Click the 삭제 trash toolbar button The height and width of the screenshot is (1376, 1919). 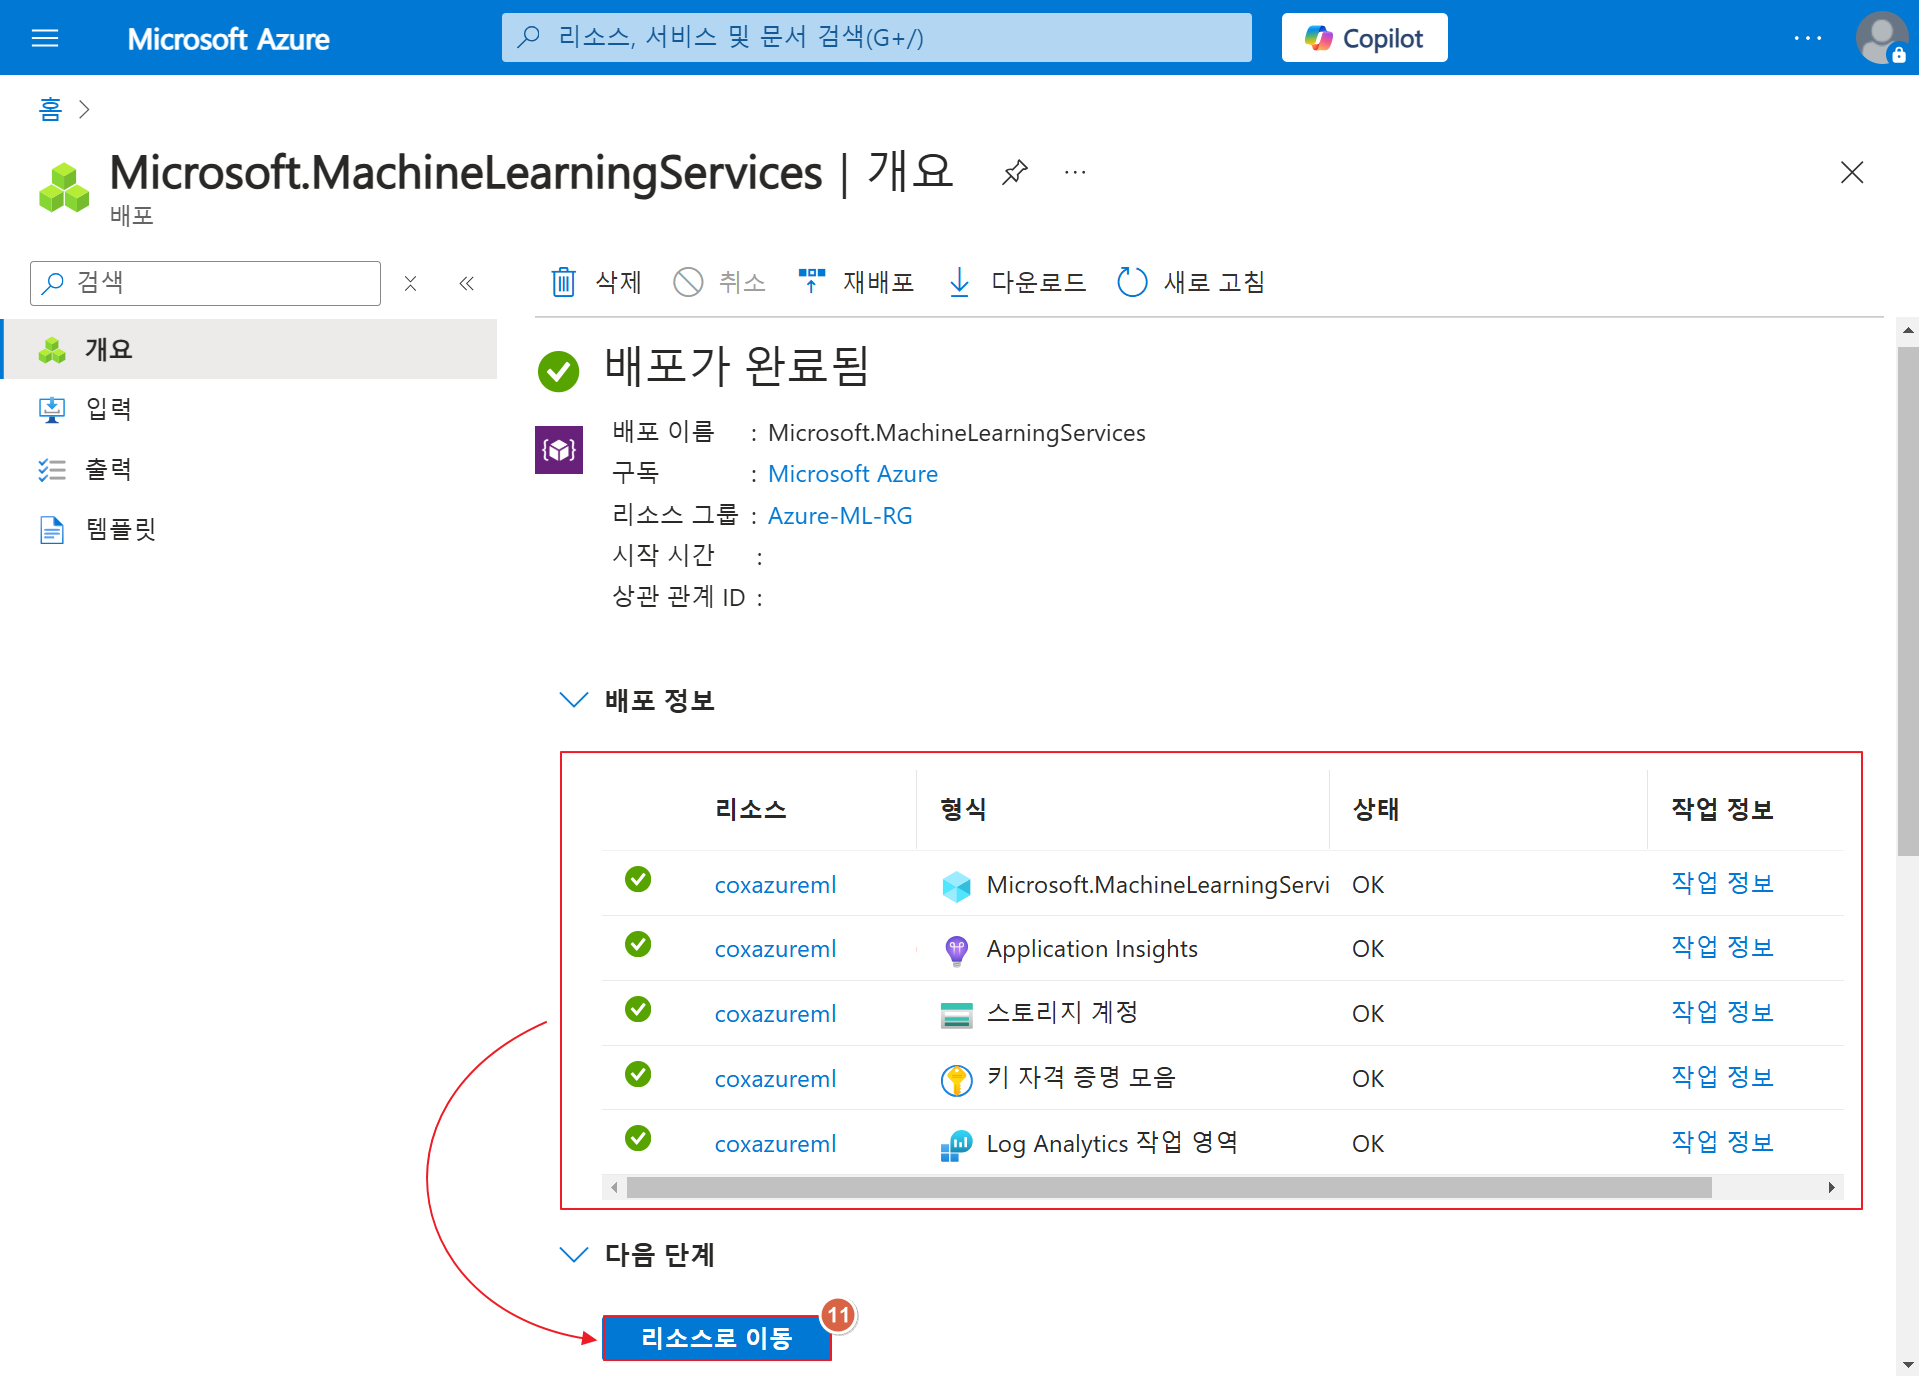click(x=596, y=282)
